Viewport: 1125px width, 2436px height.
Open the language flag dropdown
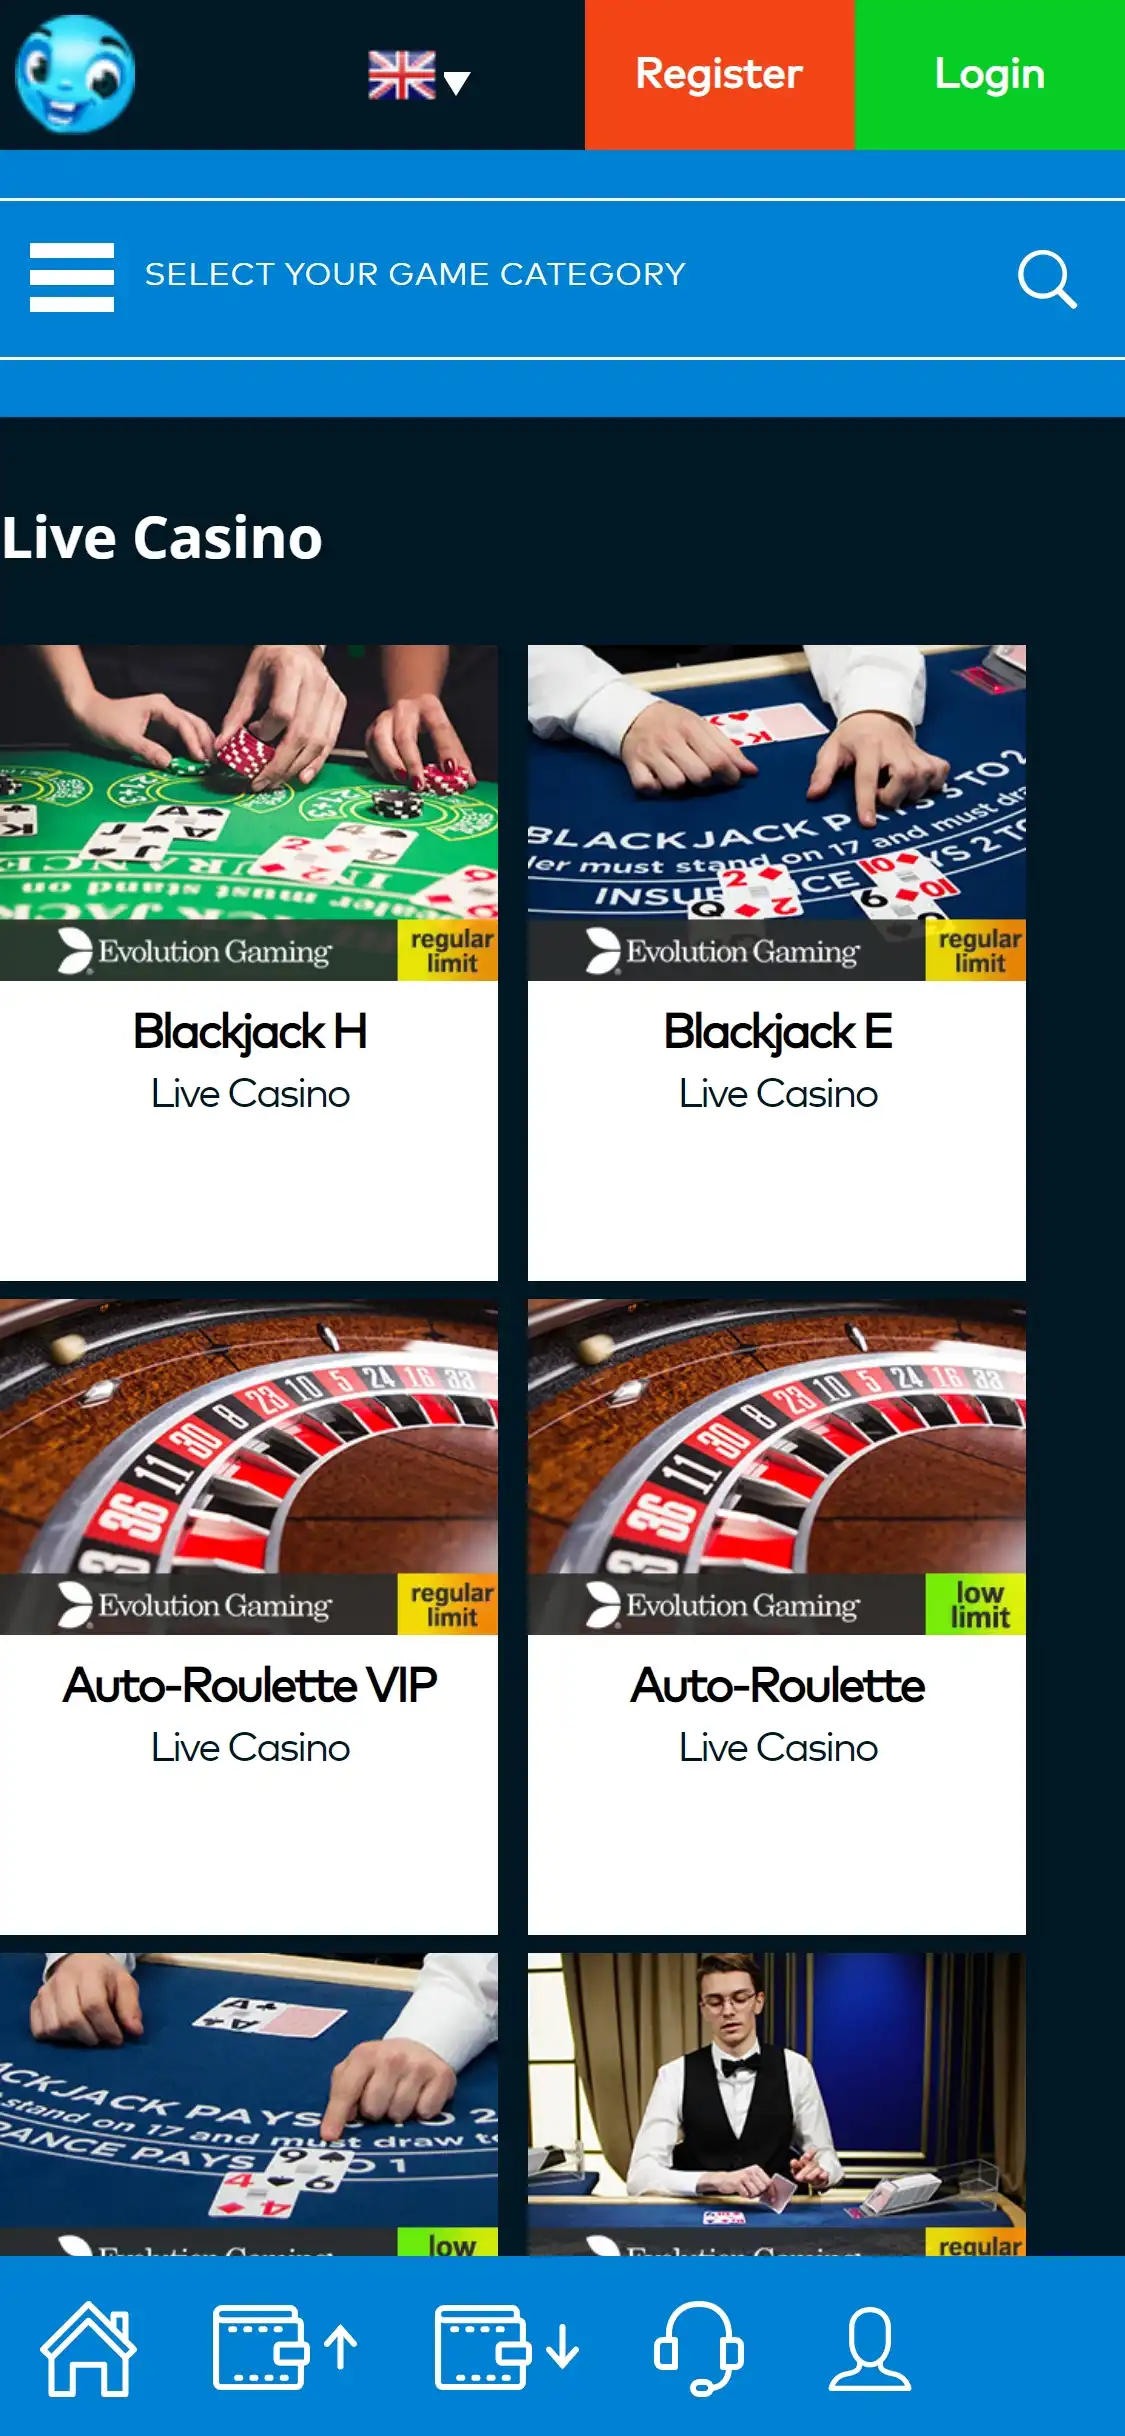tap(419, 76)
